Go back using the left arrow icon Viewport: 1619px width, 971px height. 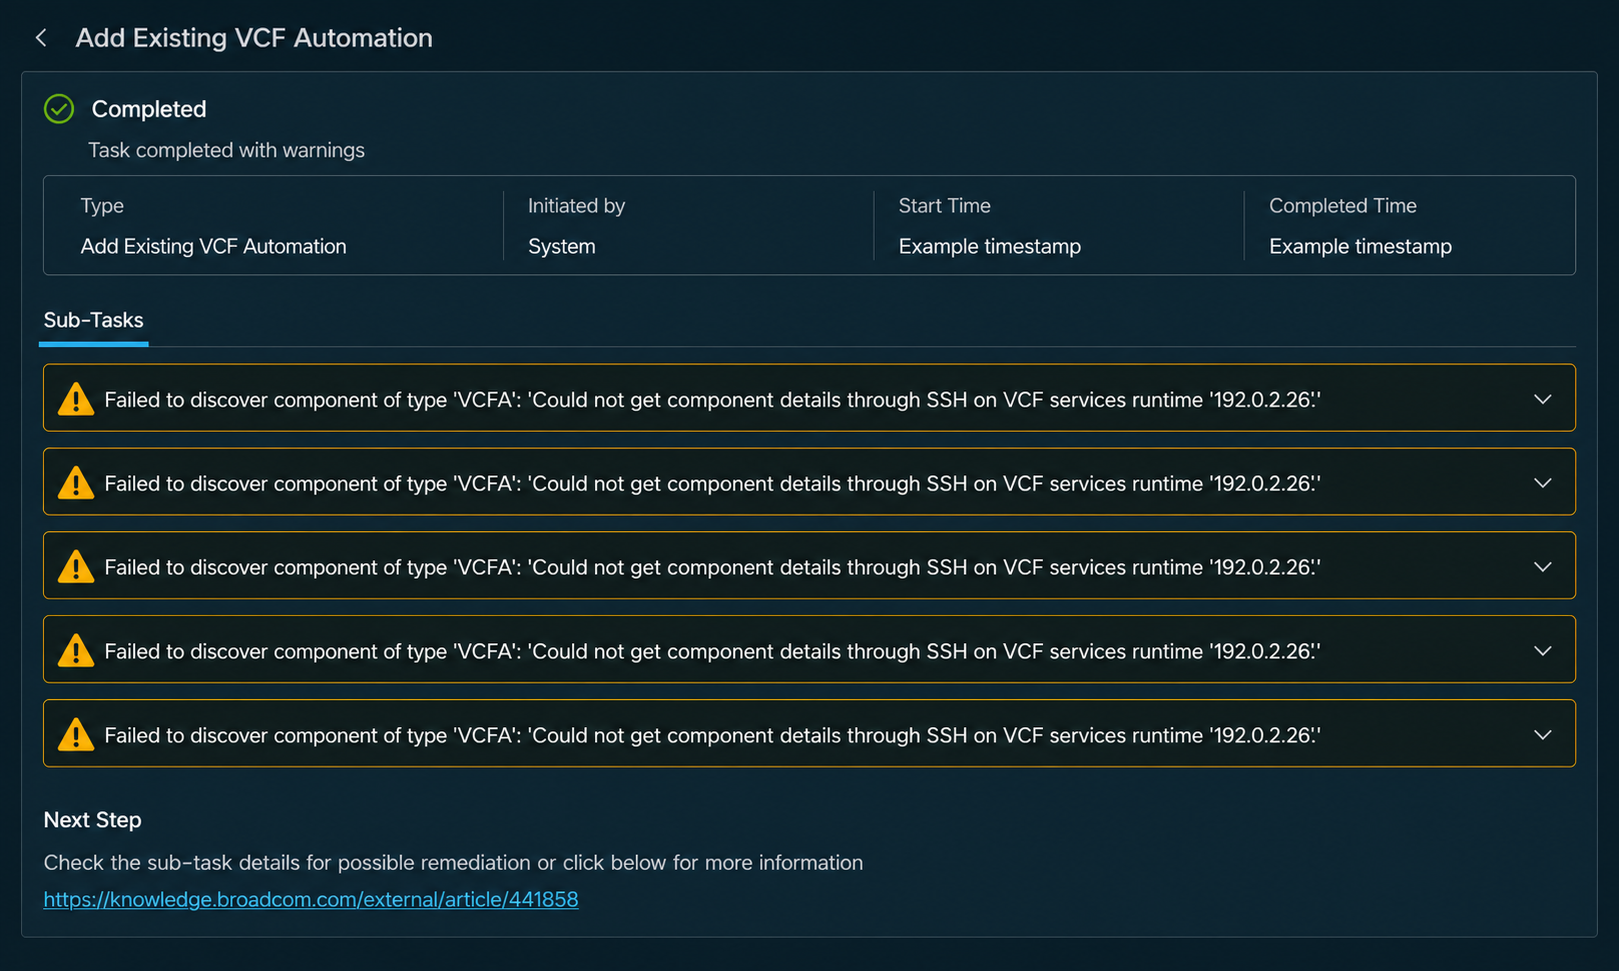coord(41,38)
